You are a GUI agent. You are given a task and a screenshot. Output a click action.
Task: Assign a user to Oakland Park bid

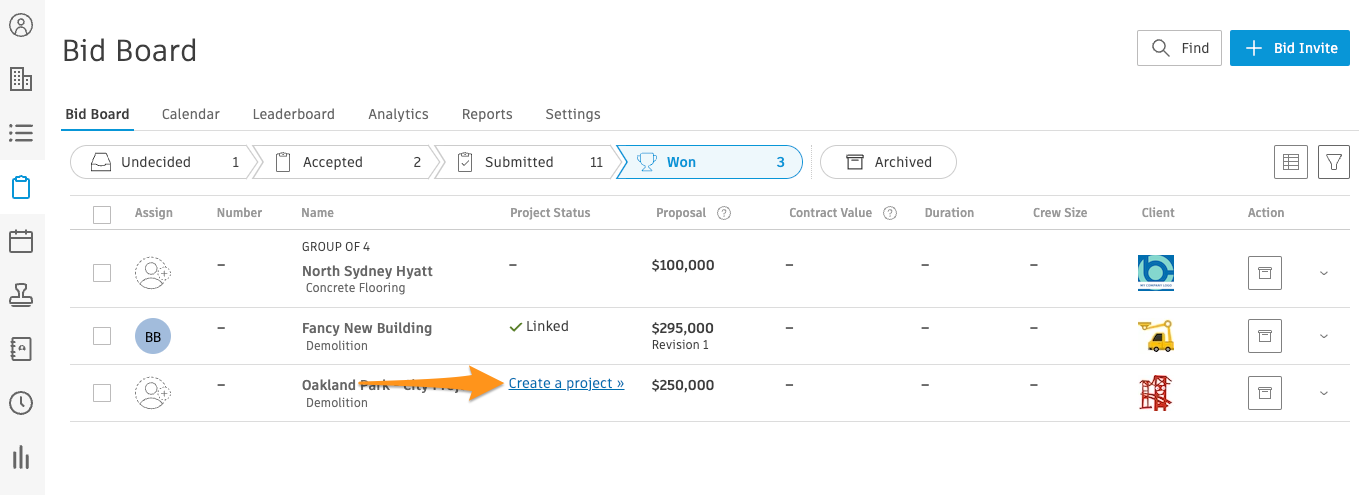[153, 393]
